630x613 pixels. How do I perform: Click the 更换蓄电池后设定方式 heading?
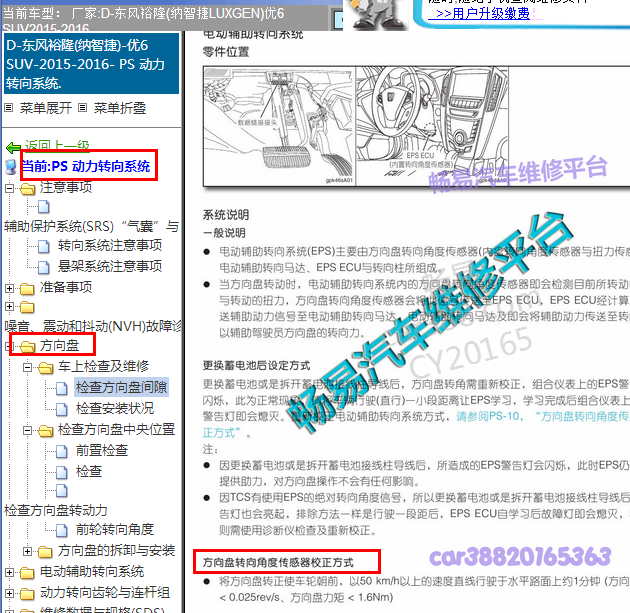coord(256,366)
